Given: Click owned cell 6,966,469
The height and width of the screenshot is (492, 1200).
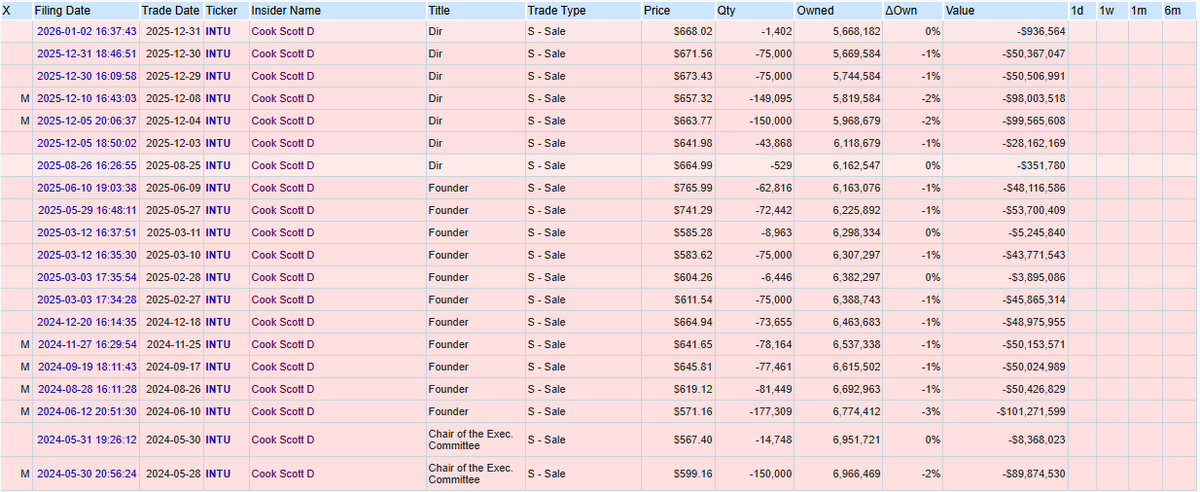Looking at the screenshot, I should tap(857, 474).
